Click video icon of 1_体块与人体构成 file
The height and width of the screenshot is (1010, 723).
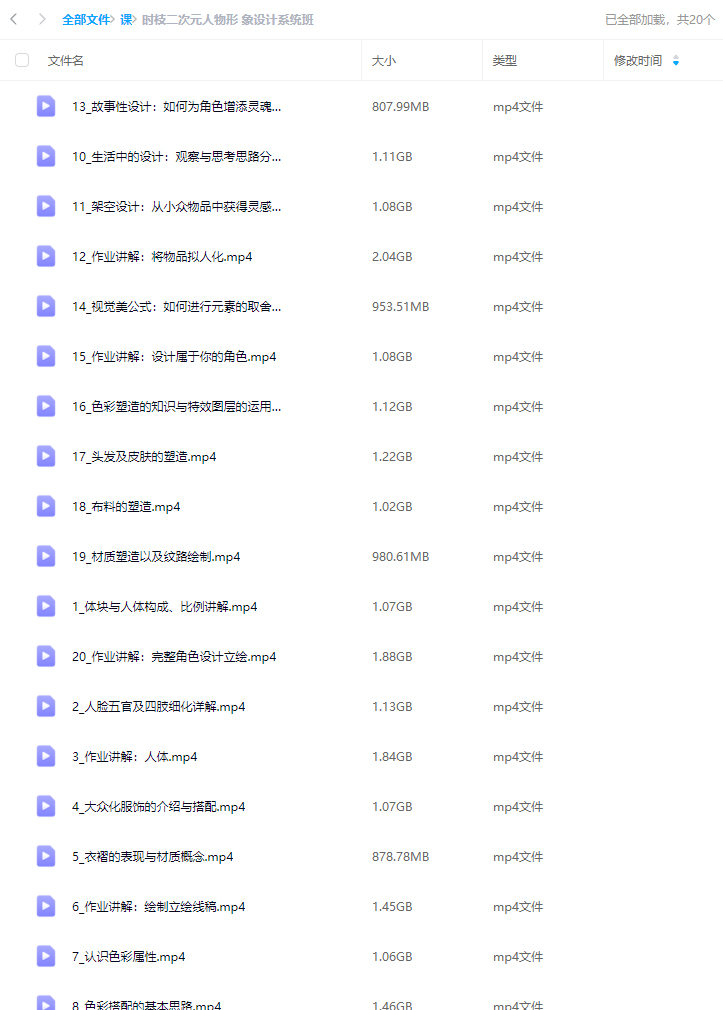46,606
